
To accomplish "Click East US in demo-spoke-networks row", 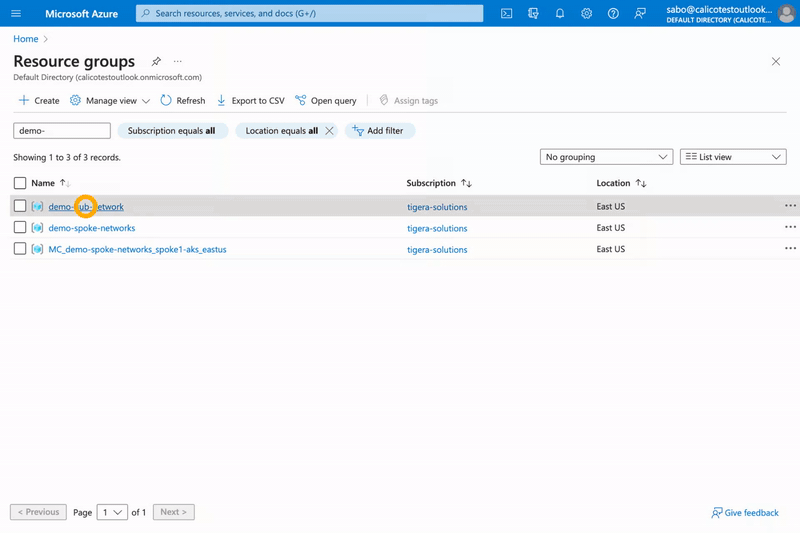I will pos(611,227).
